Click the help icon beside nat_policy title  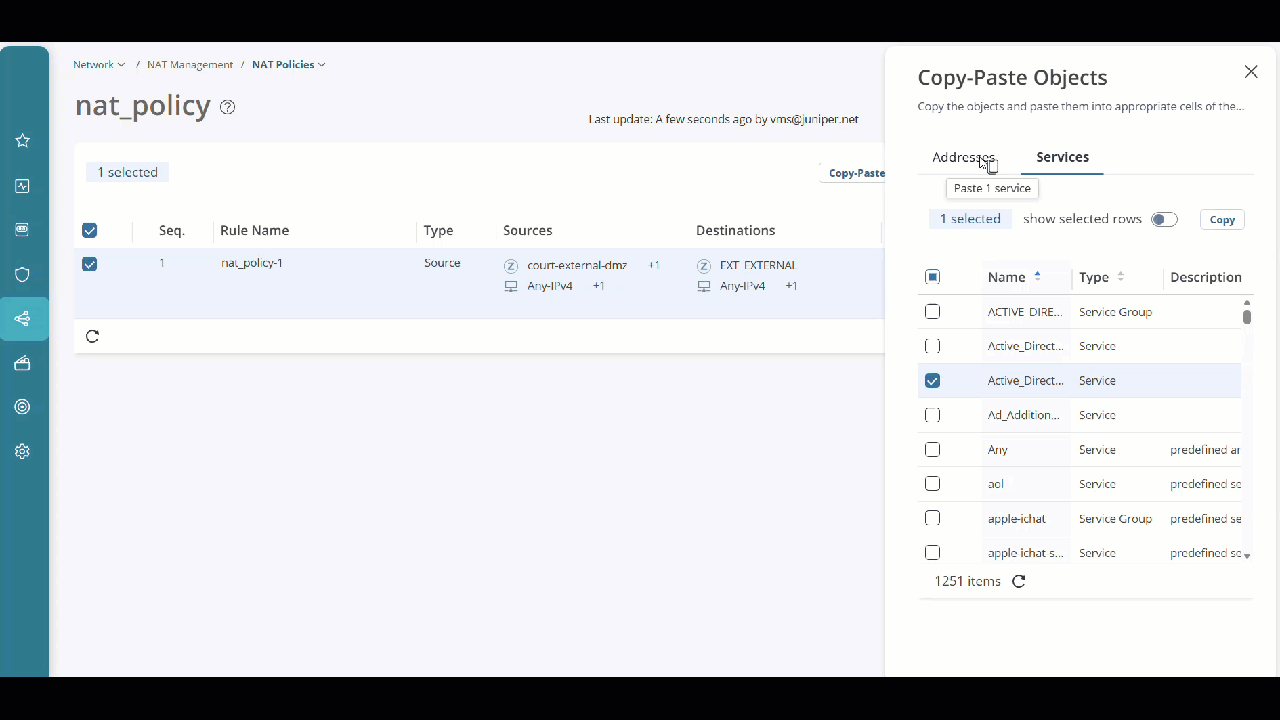[227, 107]
